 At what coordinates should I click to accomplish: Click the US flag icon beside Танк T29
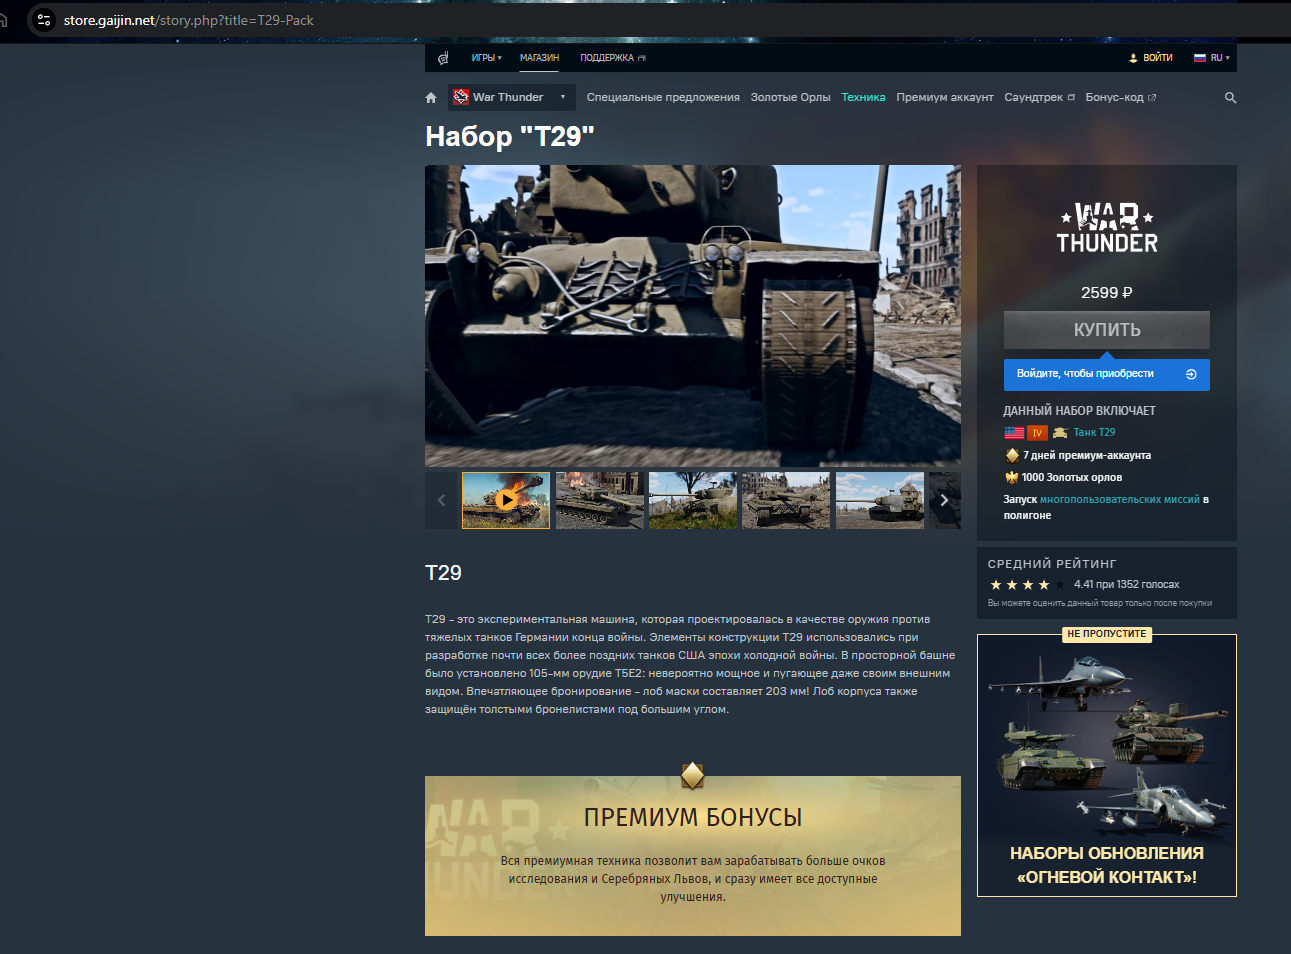tap(1014, 433)
